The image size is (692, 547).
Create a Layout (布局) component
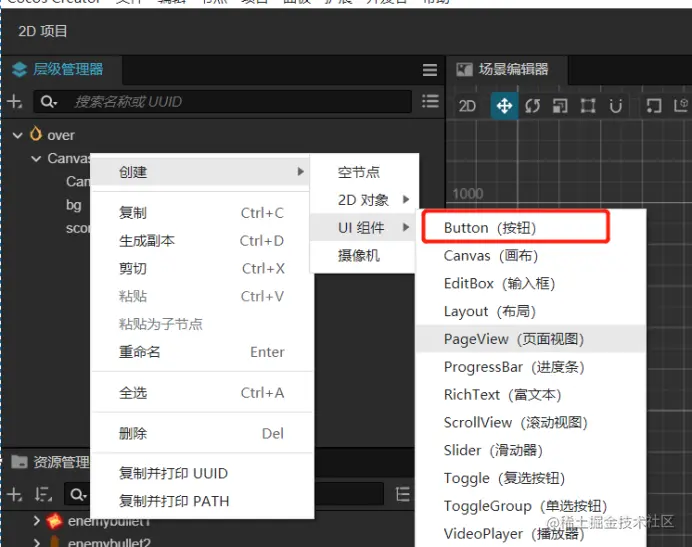click(531, 311)
